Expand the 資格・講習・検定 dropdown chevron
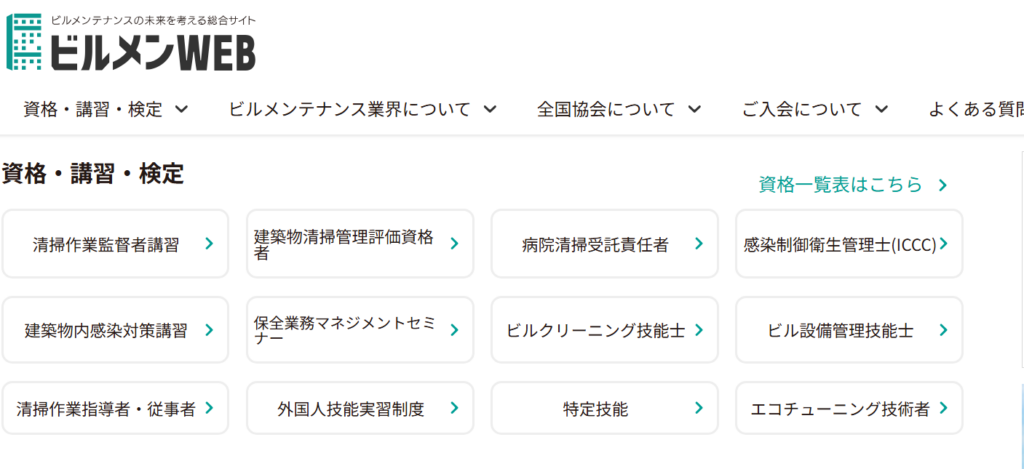Image resolution: width=1024 pixels, height=469 pixels. point(181,109)
